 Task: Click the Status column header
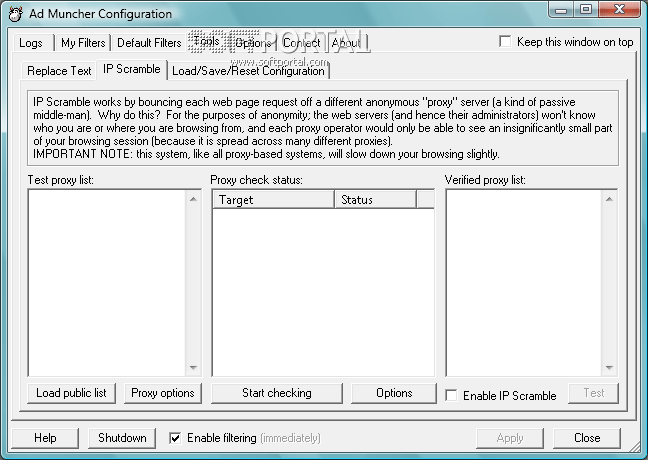[x=375, y=200]
